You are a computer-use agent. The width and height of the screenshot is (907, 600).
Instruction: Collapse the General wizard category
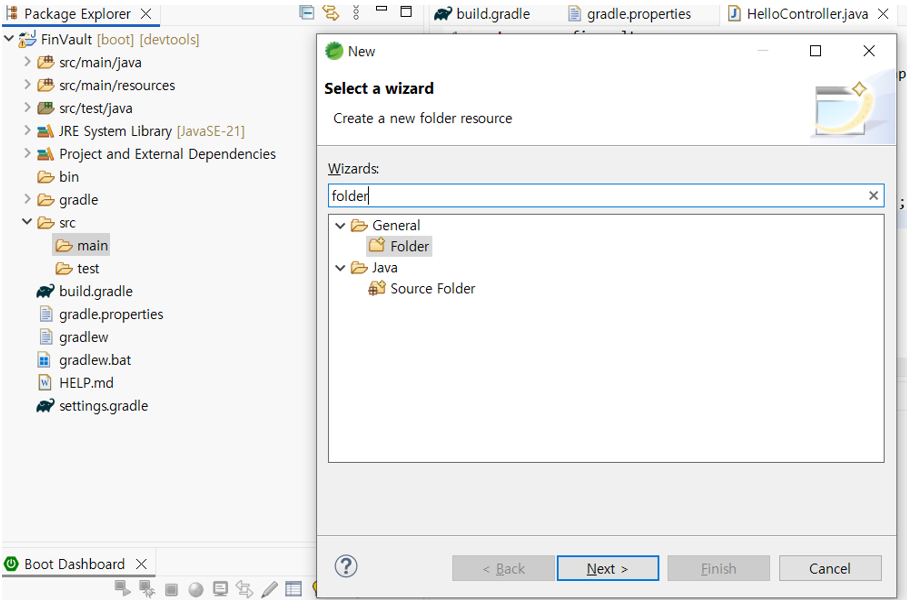pyautogui.click(x=341, y=225)
